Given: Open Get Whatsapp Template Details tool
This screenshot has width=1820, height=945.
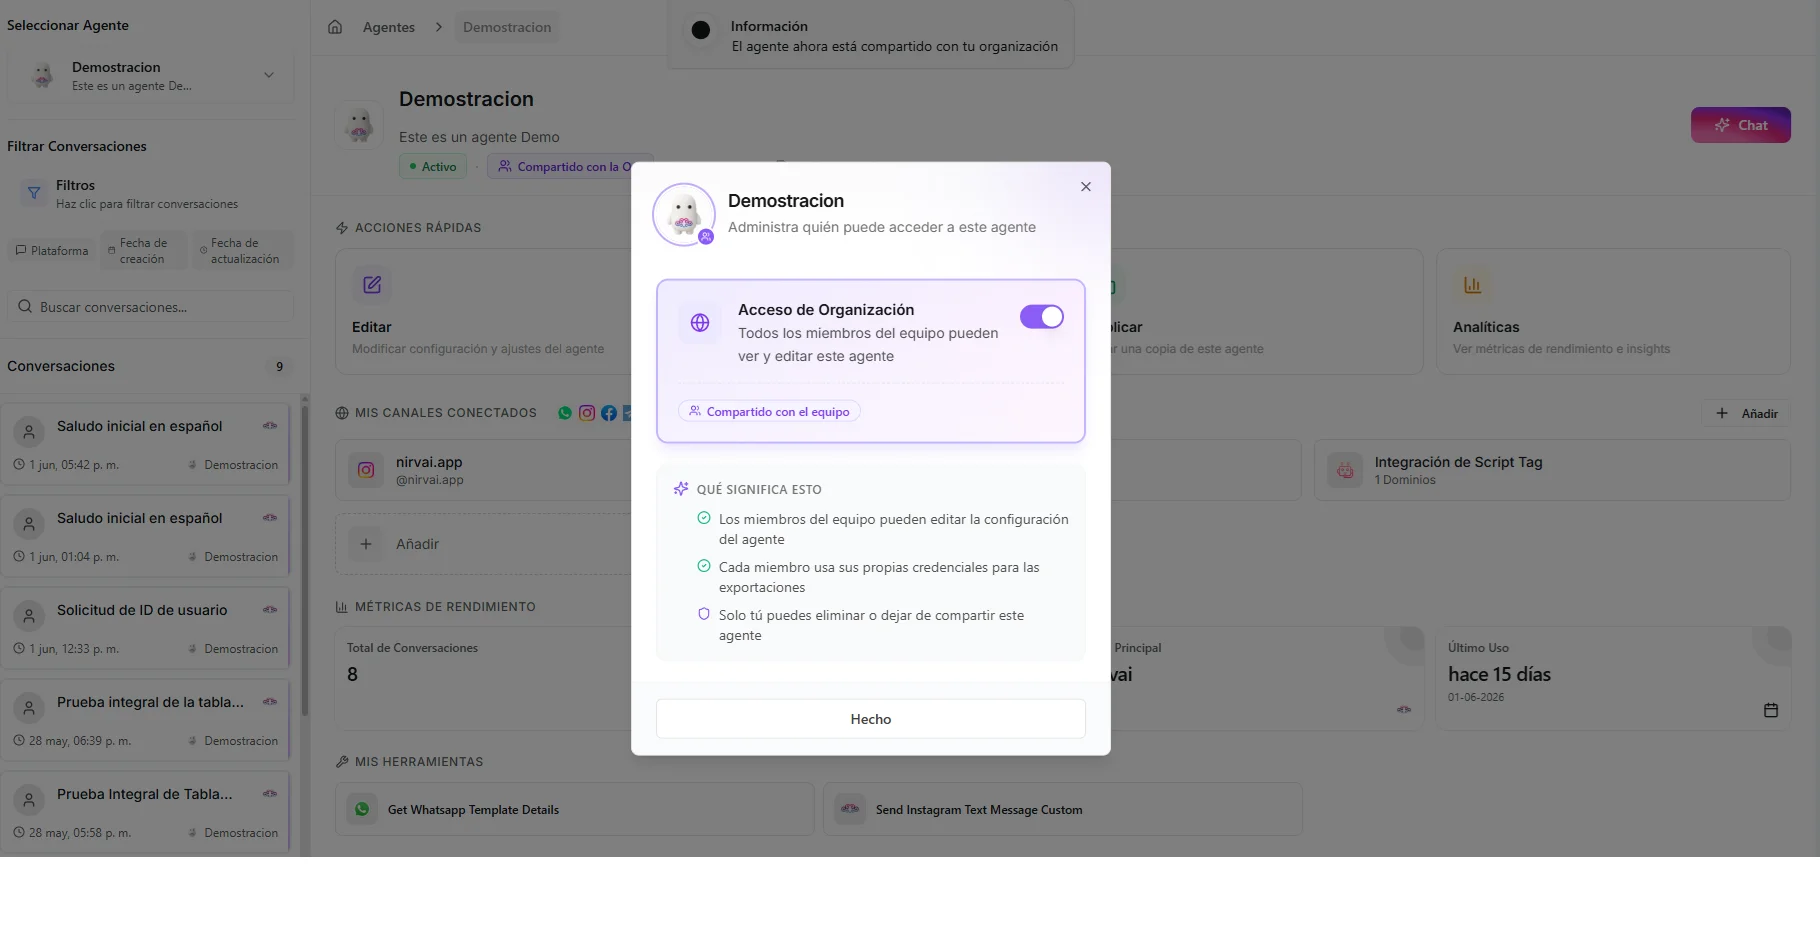Looking at the screenshot, I should (574, 809).
